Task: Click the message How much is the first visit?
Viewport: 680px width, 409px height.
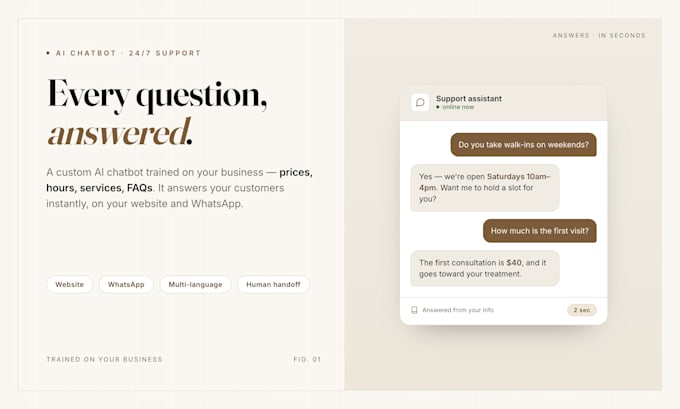Action: [x=539, y=231]
